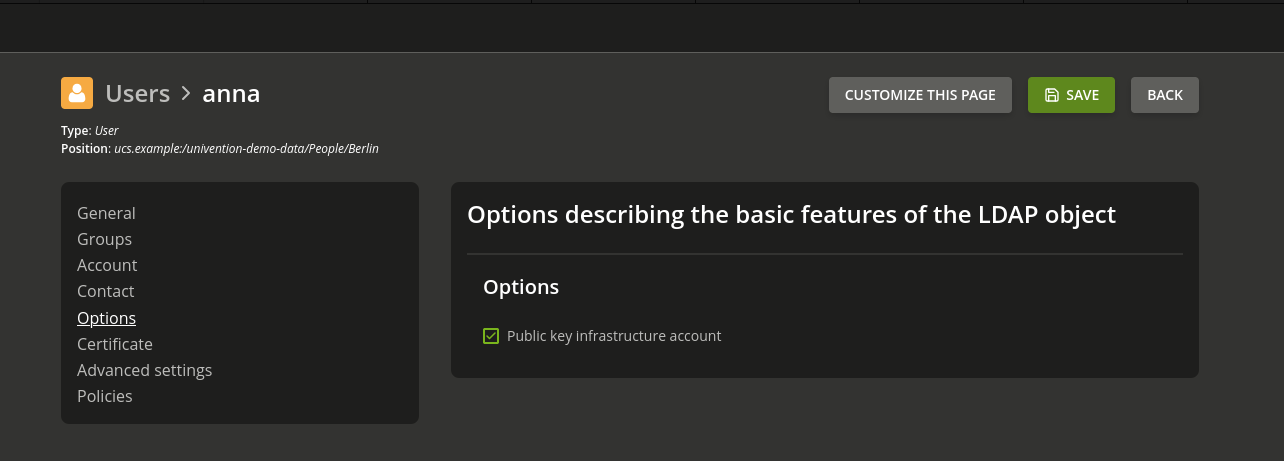The height and width of the screenshot is (461, 1284).
Task: Click the Position path text under the title
Action: (246, 149)
